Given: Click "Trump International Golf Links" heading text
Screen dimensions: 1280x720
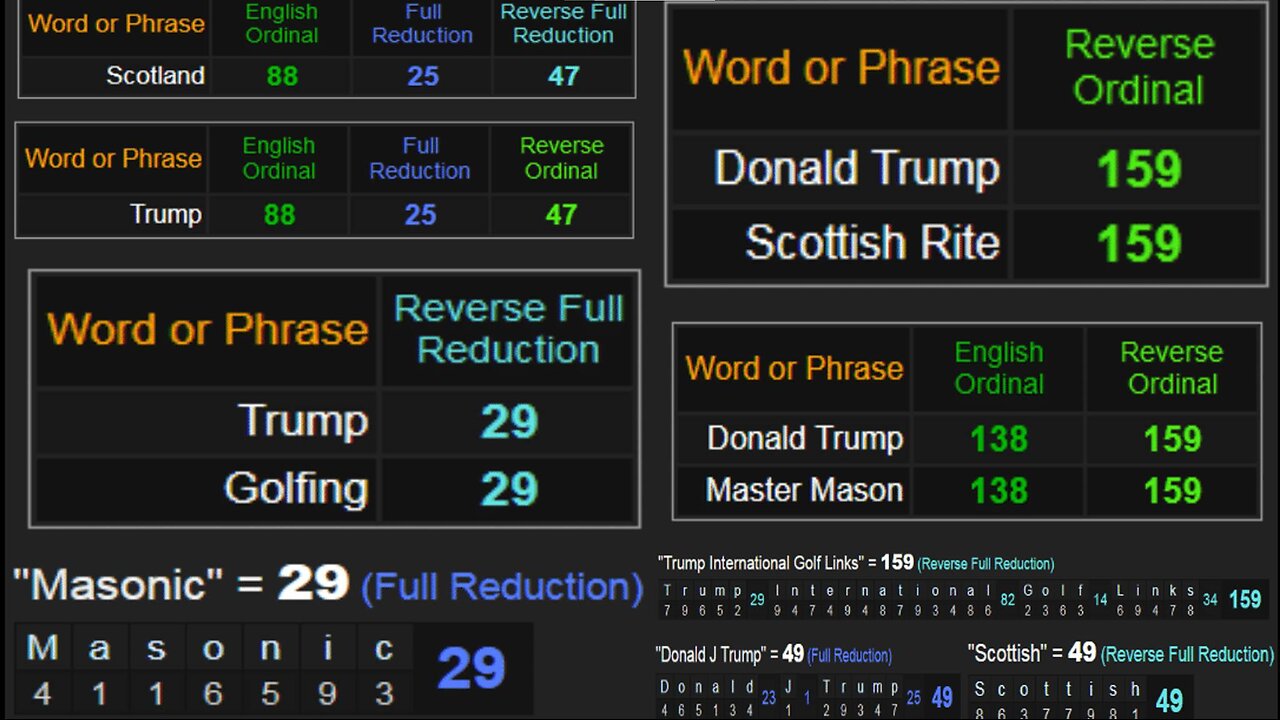Looking at the screenshot, I should click(x=762, y=563).
